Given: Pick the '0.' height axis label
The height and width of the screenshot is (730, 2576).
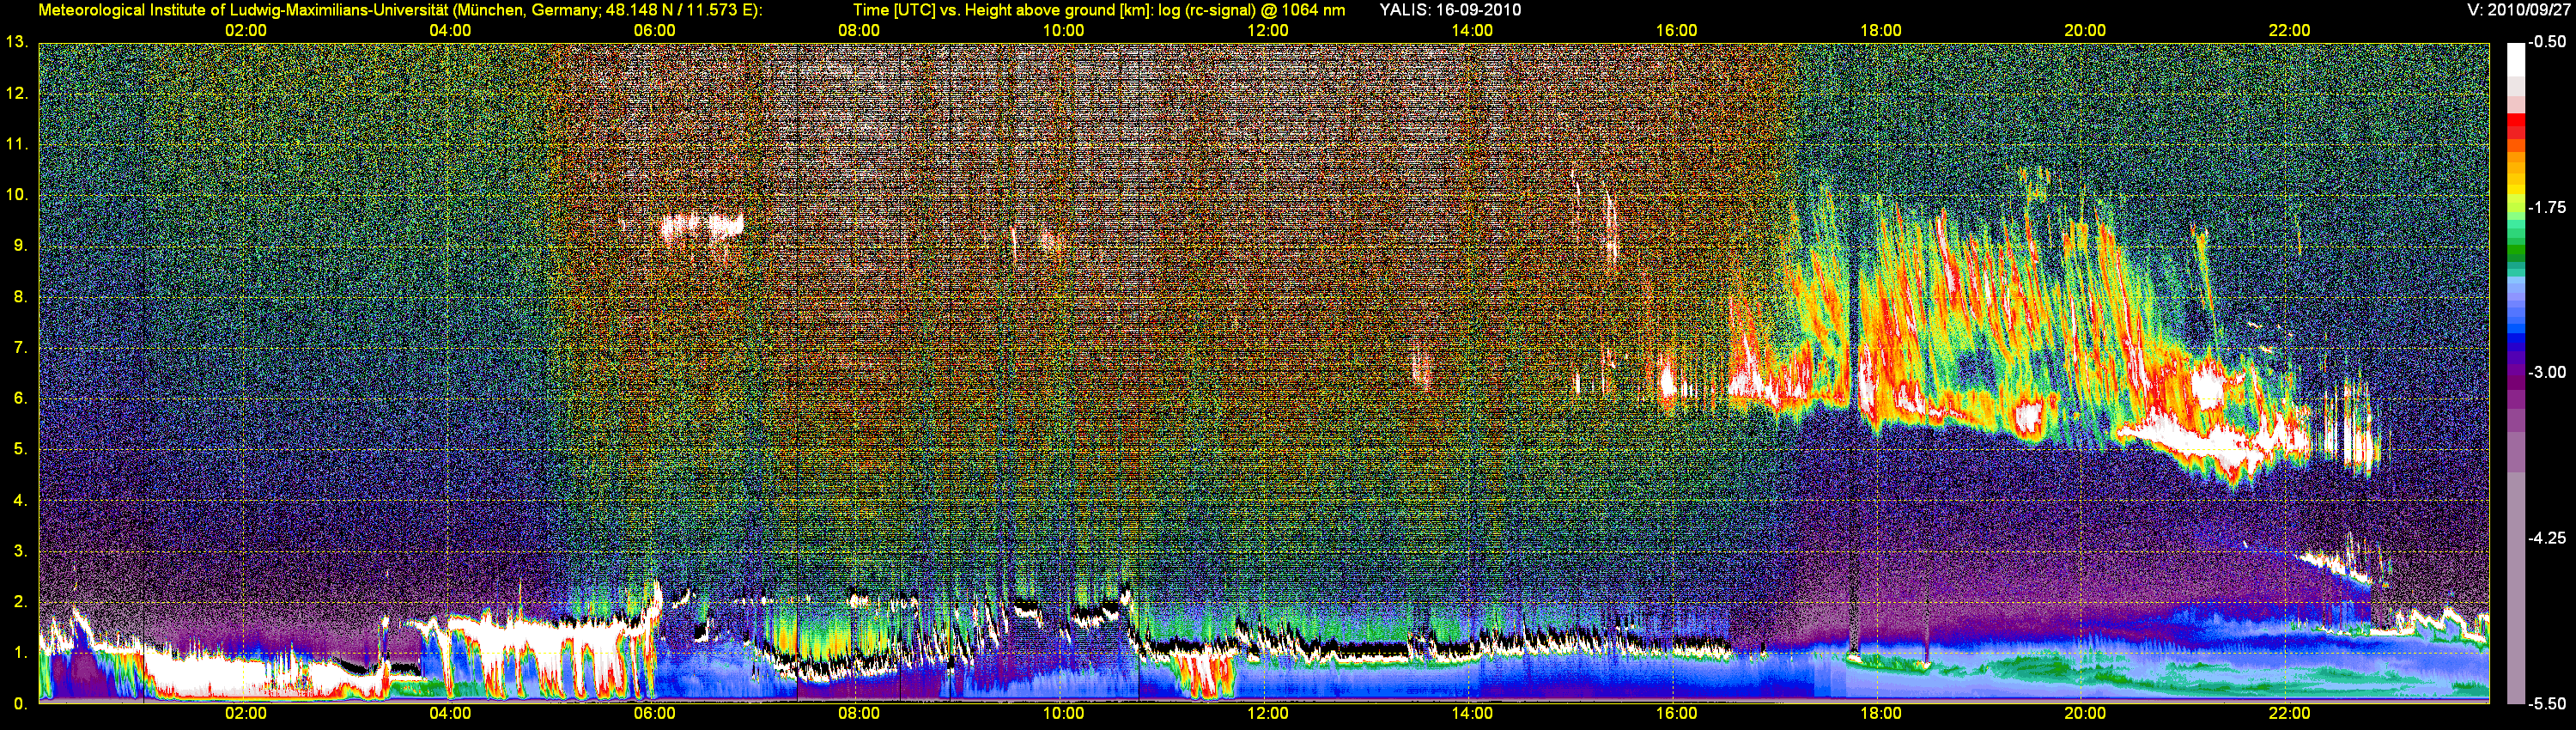Looking at the screenshot, I should tap(20, 703).
